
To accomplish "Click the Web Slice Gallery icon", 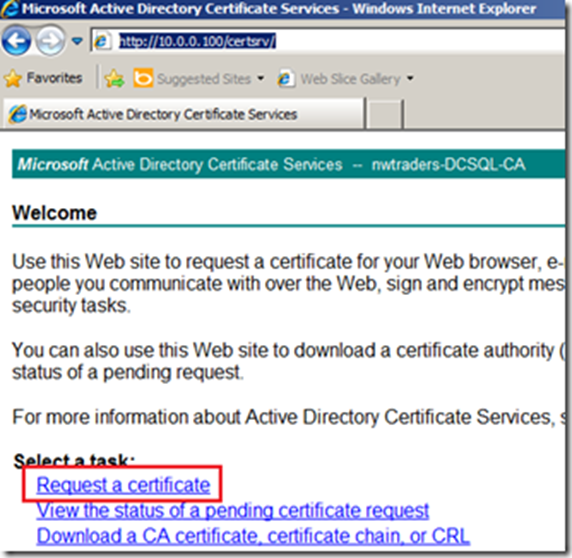I will [286, 78].
